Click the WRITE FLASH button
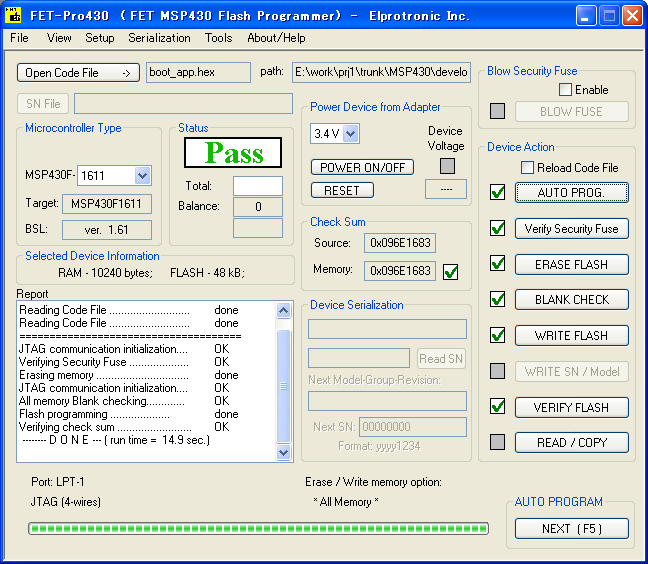This screenshot has height=564, width=648. (x=572, y=336)
